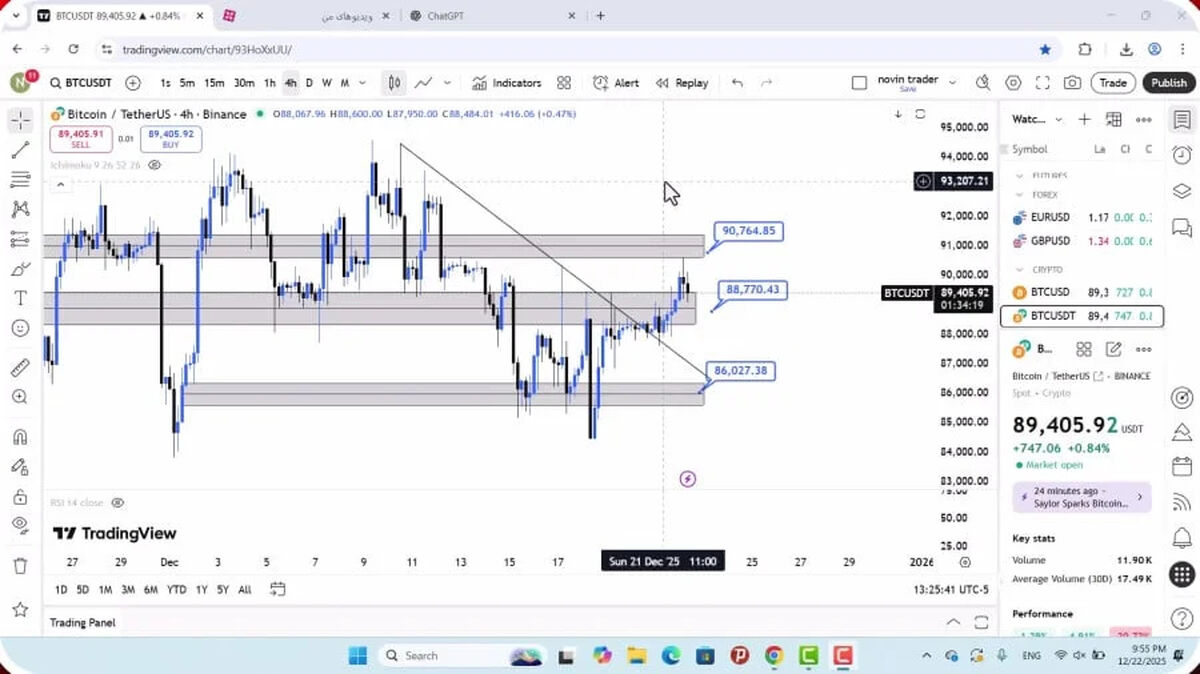Click the BUY 89,405.92 button

[170, 139]
